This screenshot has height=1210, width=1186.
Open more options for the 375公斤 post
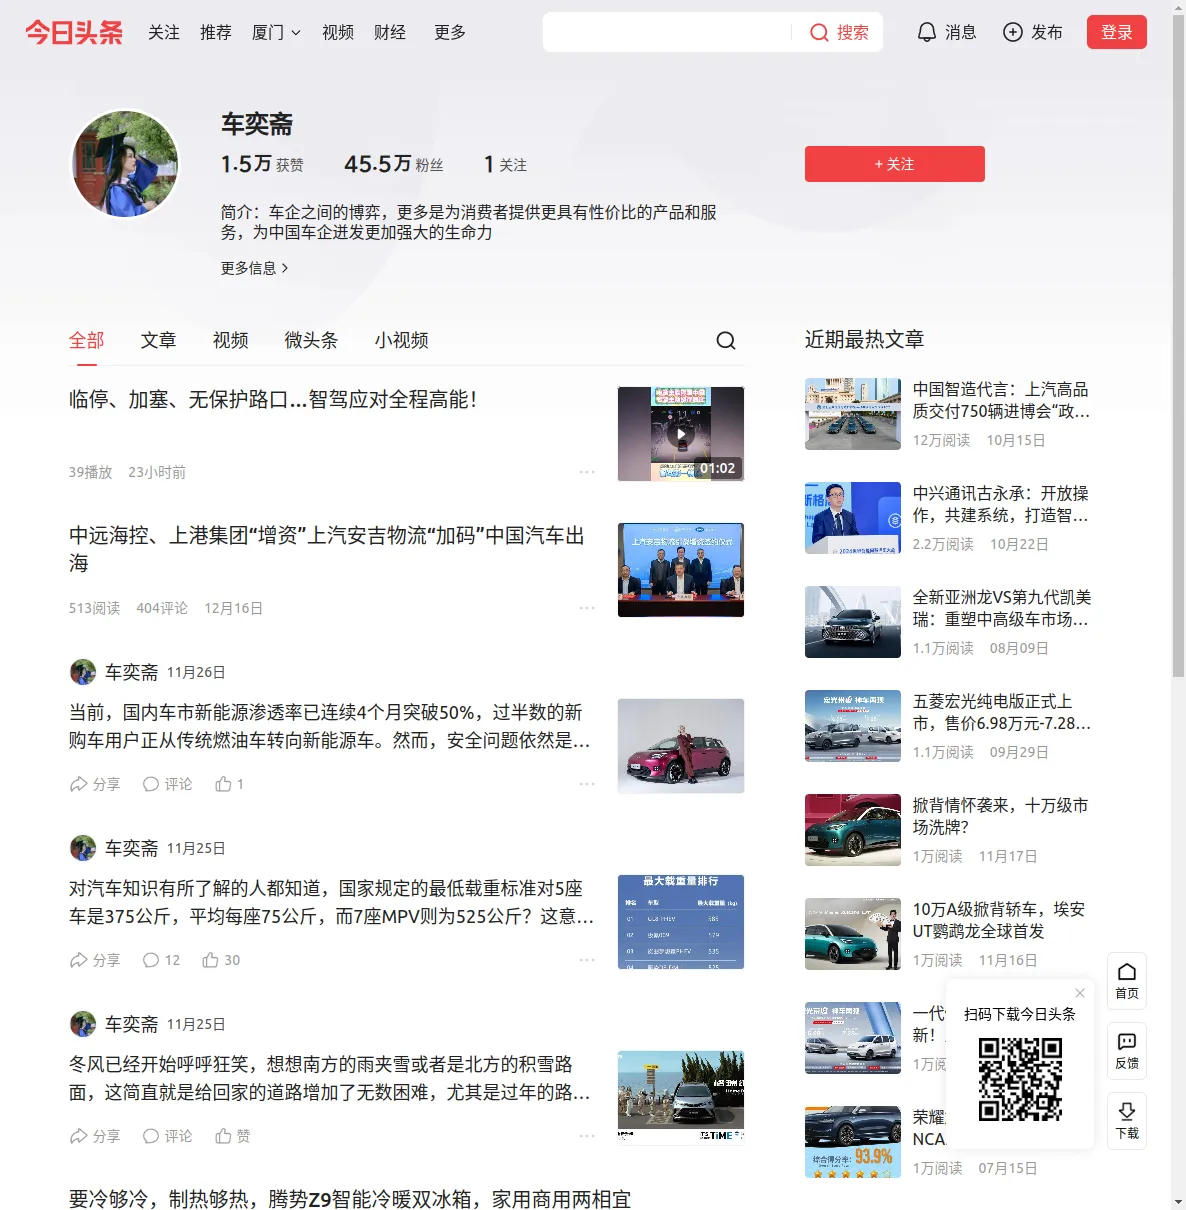pyautogui.click(x=587, y=960)
